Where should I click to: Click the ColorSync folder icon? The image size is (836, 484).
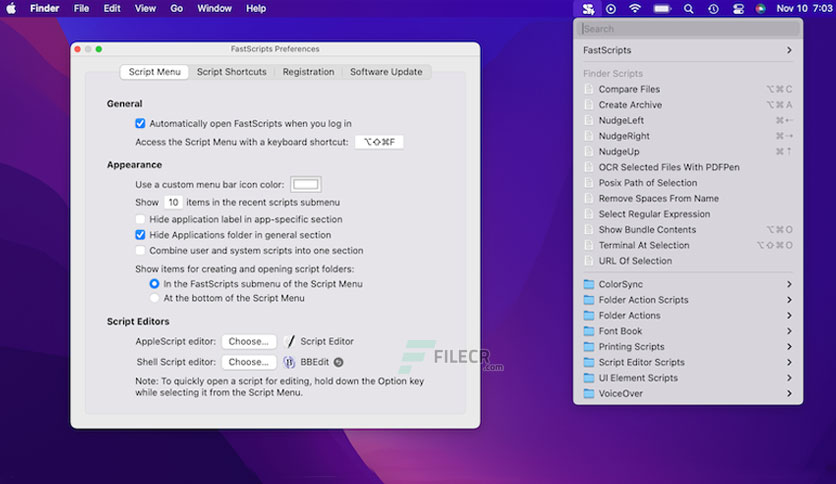pyautogui.click(x=589, y=284)
